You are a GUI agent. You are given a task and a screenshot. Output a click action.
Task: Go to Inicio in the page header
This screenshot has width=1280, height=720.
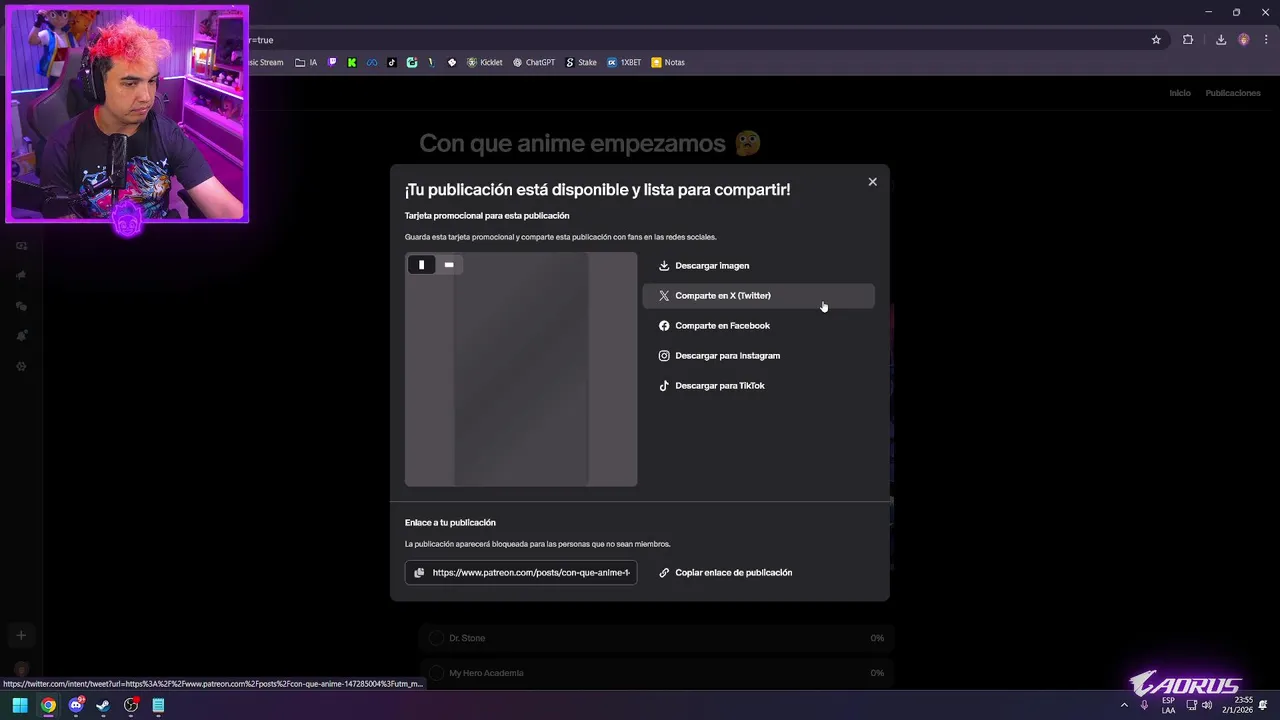(1180, 93)
